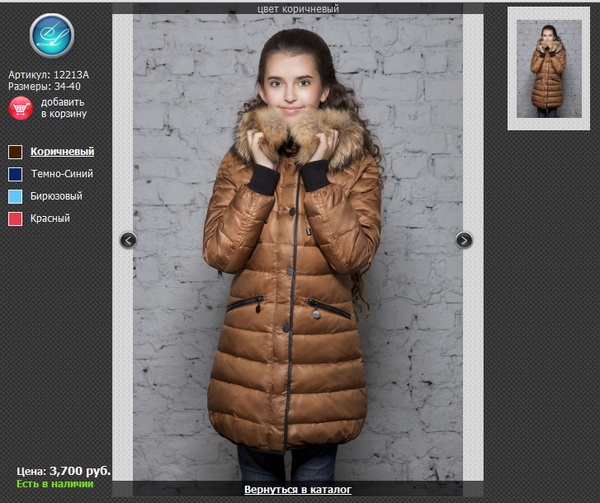The width and height of the screenshot is (600, 503).
Task: Click the round blue store logo
Action: coord(51,36)
